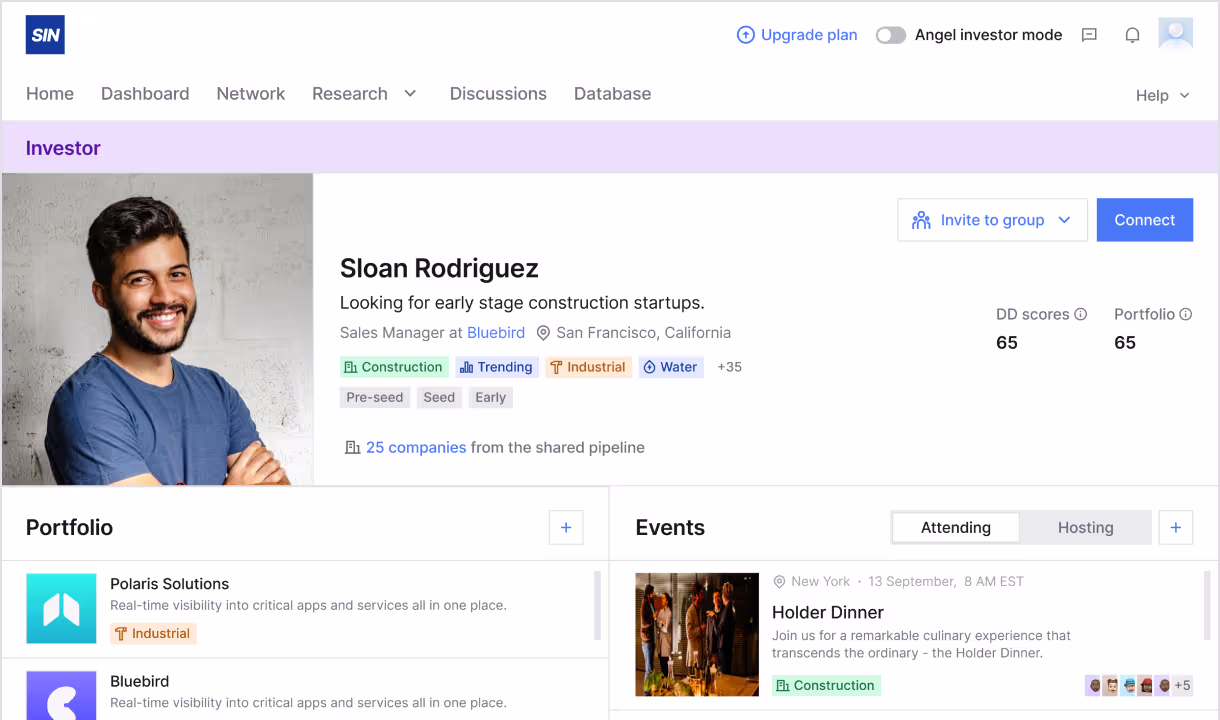Image resolution: width=1220 pixels, height=720 pixels.
Task: Expand the Research menu chevron
Action: (410, 93)
